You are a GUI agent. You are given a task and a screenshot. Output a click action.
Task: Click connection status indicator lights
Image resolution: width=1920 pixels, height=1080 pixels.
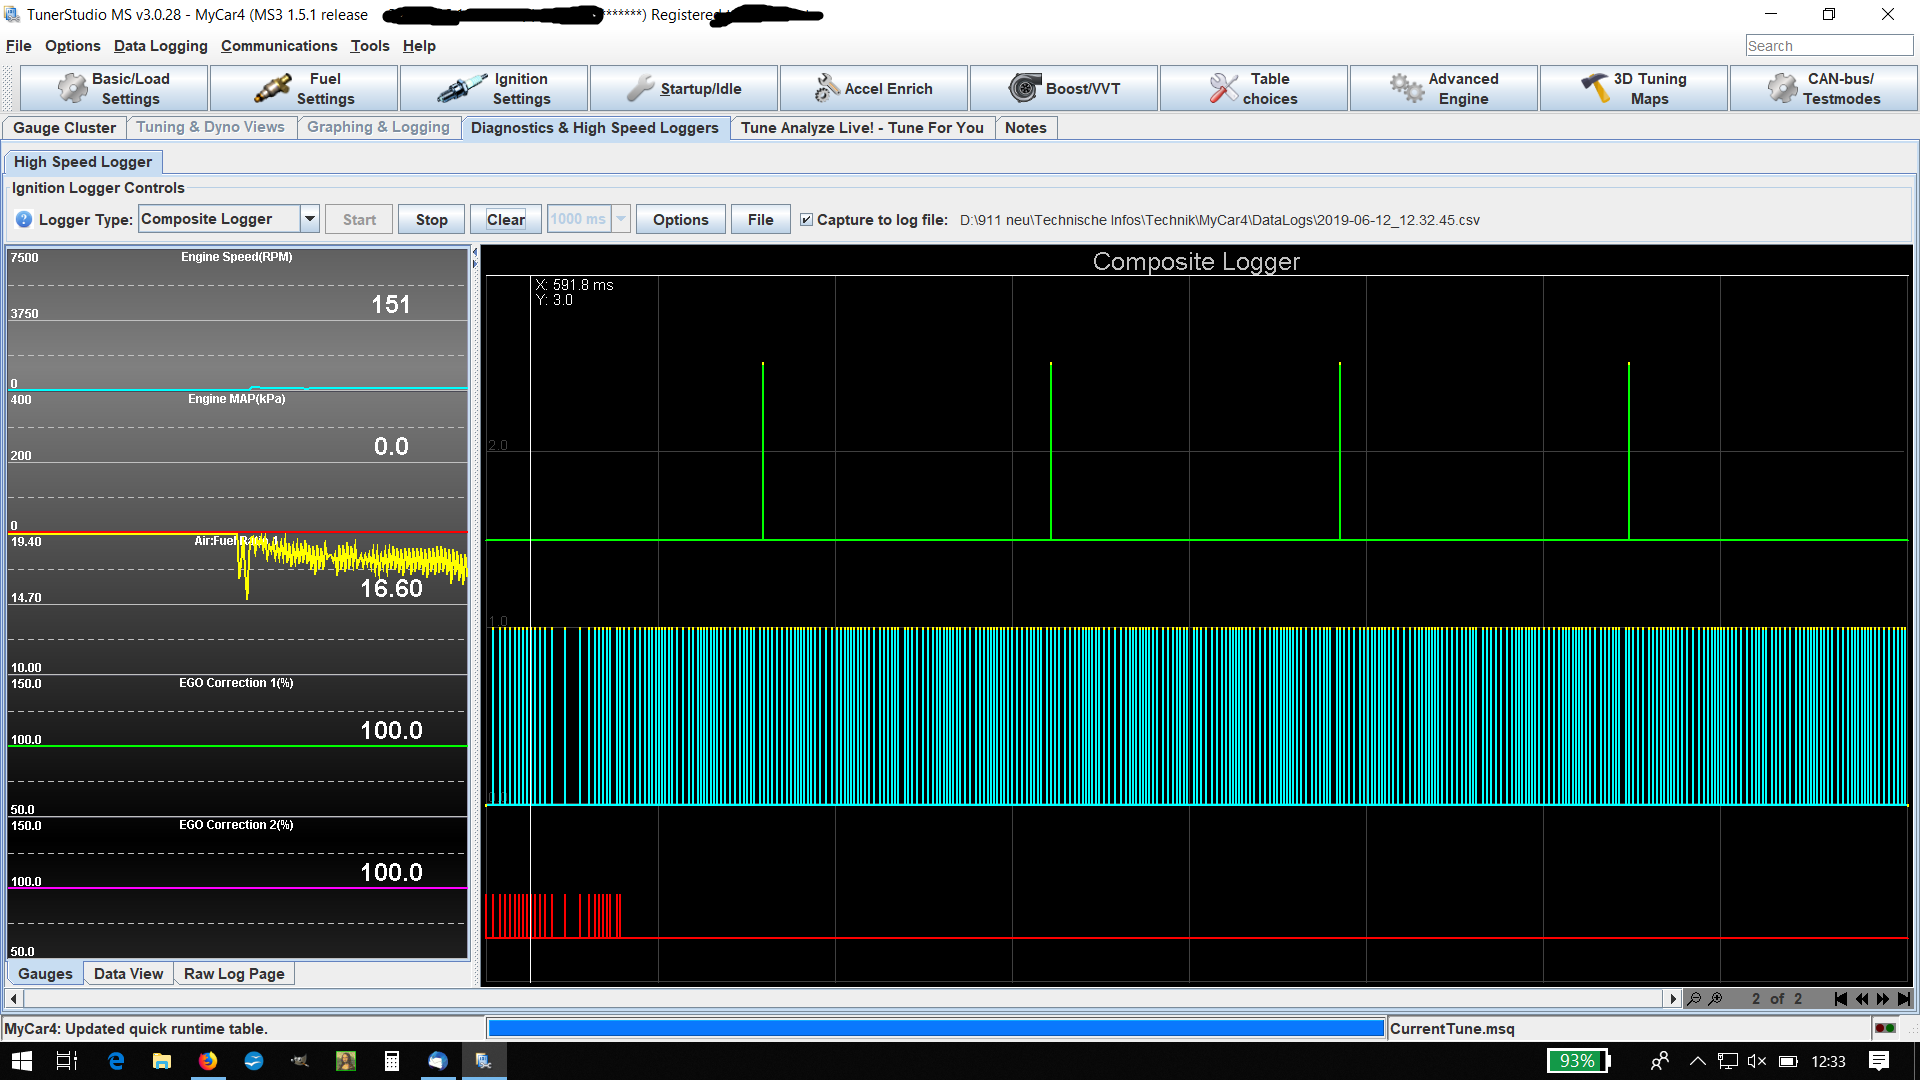tap(1885, 1028)
